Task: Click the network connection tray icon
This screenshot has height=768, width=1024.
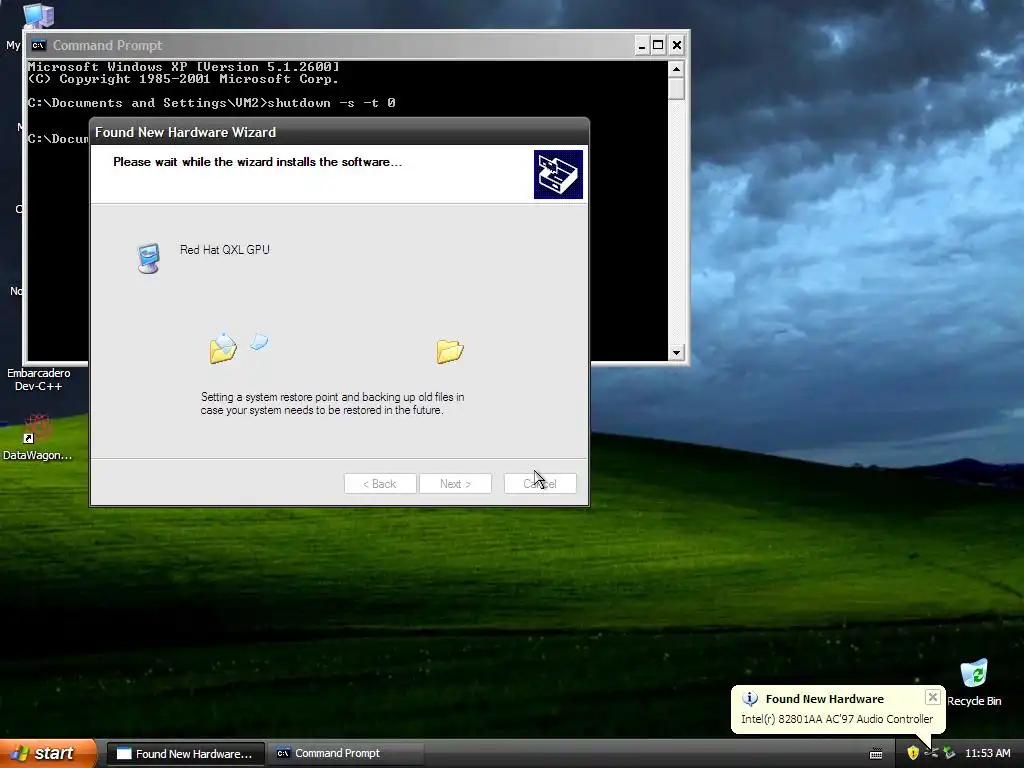Action: pos(931,753)
